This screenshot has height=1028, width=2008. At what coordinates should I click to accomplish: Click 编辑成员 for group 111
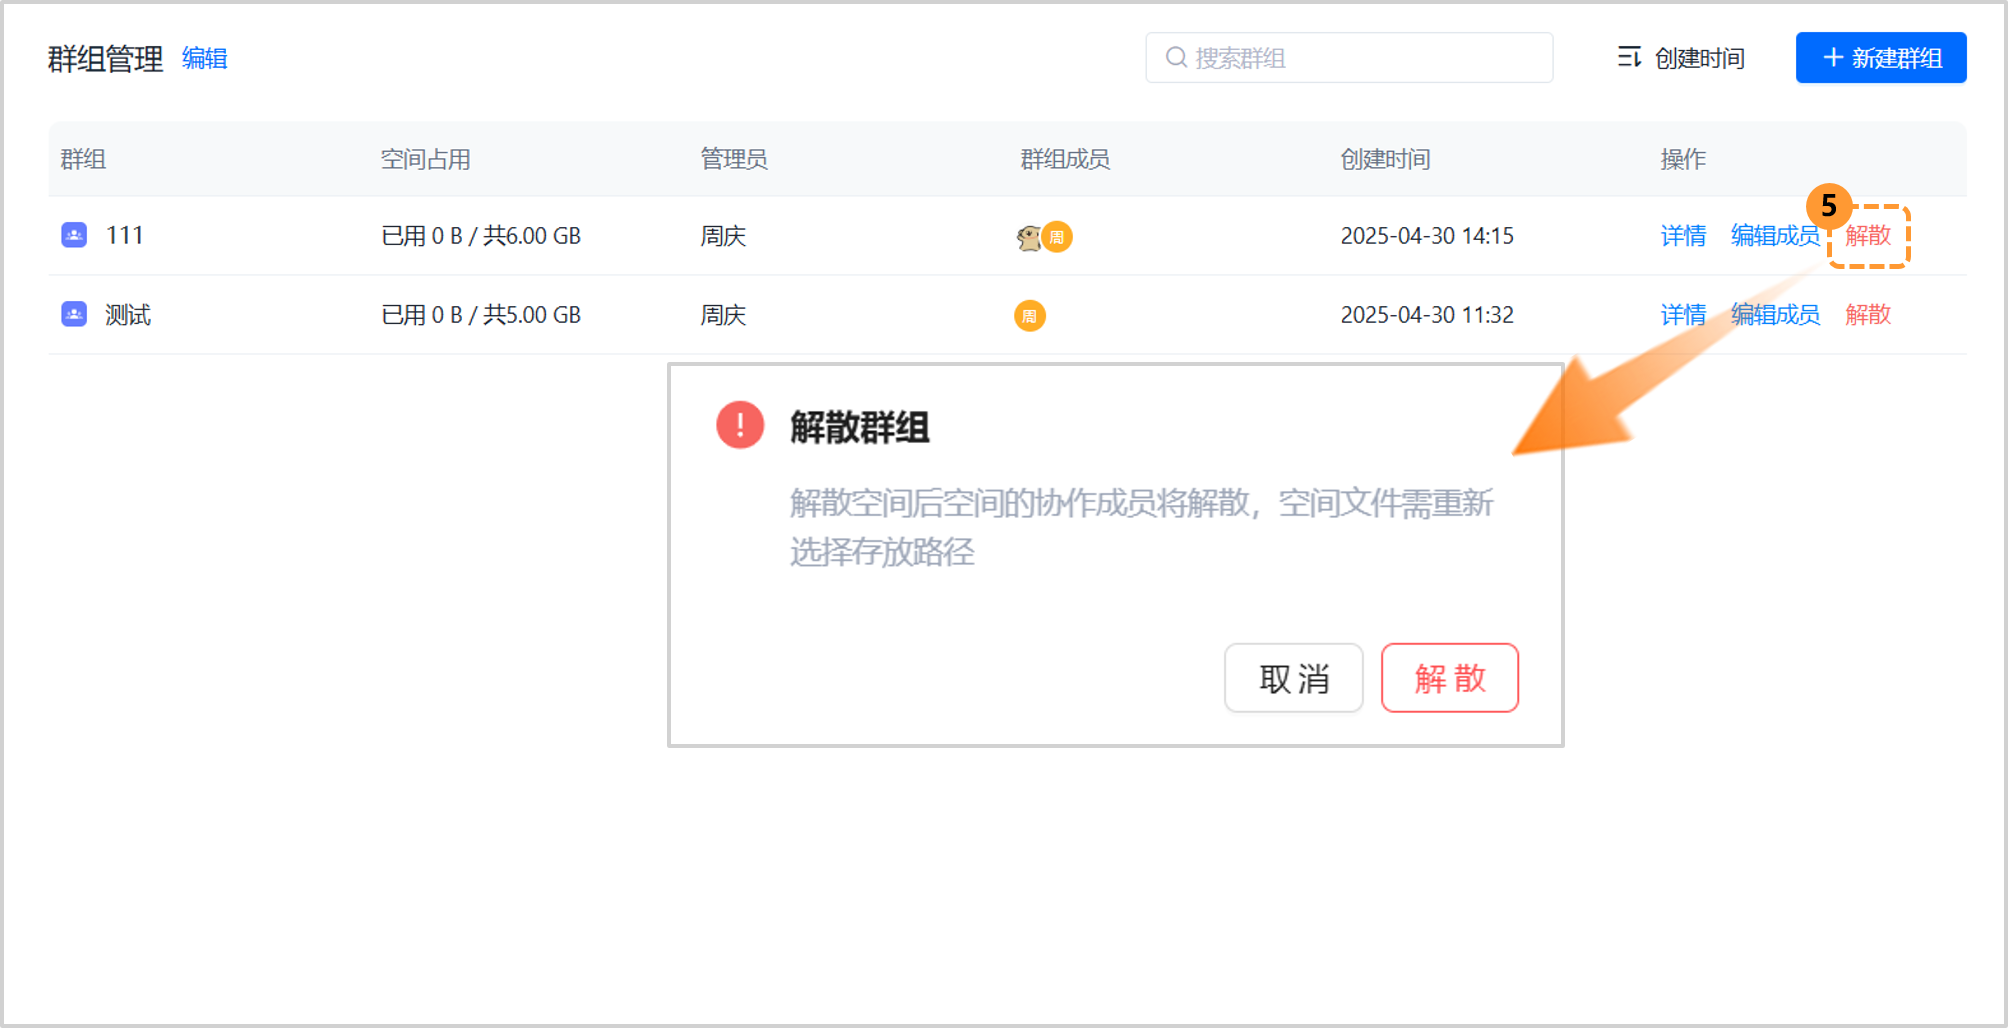[x=1775, y=235]
